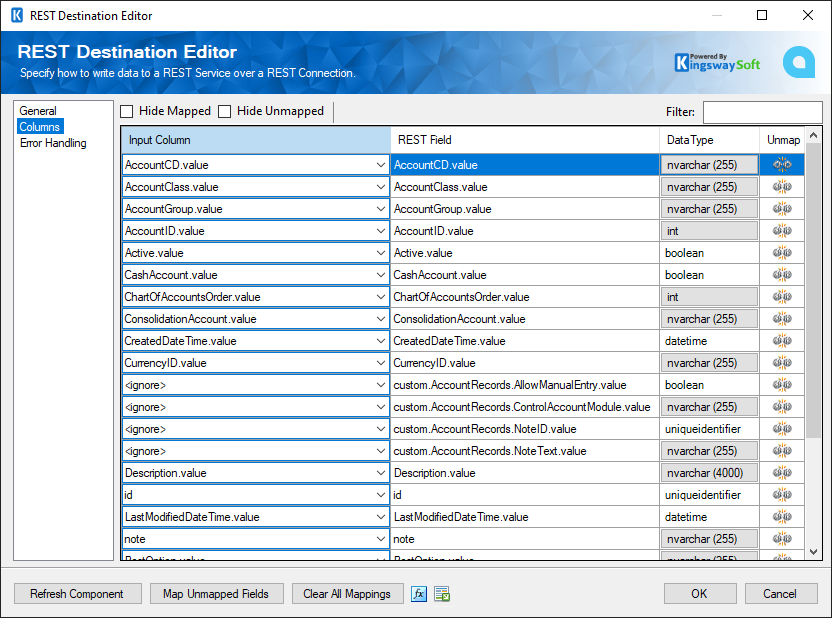Enable the Hide Unmapped checkbox
The image size is (832, 618).
[225, 111]
